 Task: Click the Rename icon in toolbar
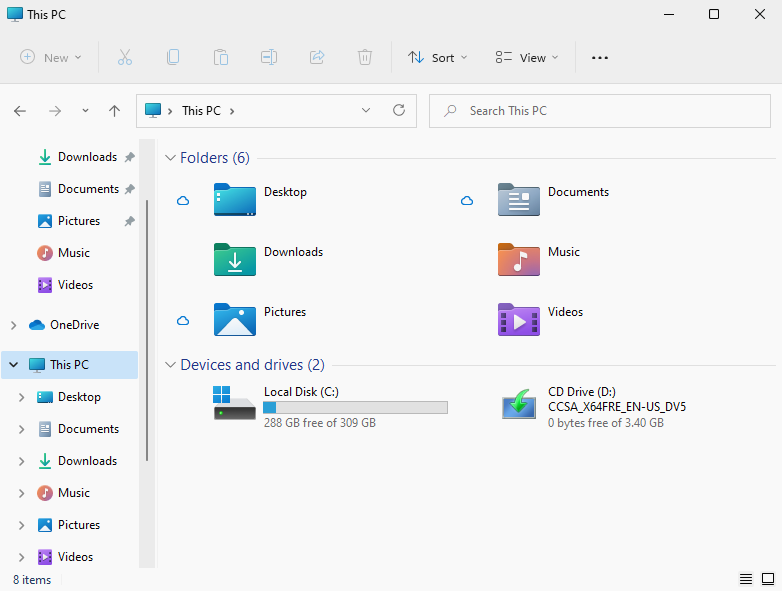269,57
